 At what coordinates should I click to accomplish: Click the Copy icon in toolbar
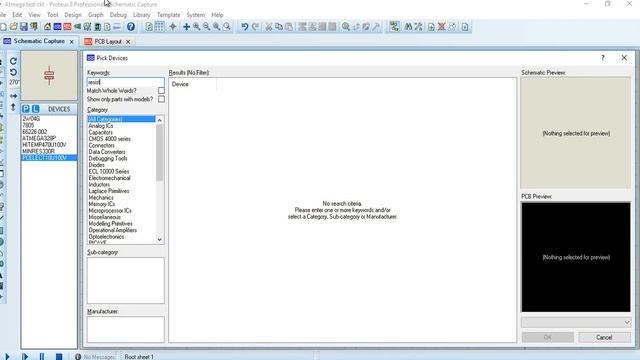click(x=279, y=27)
